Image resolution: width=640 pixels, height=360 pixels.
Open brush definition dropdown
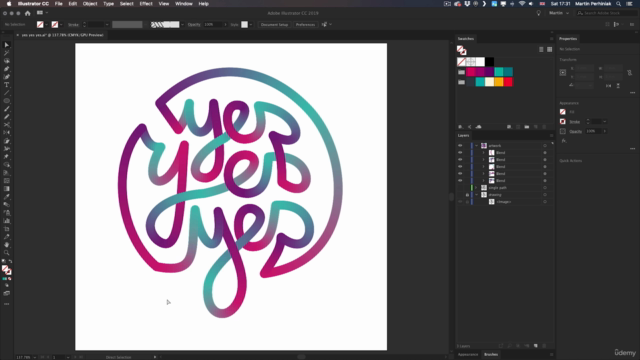click(x=182, y=24)
